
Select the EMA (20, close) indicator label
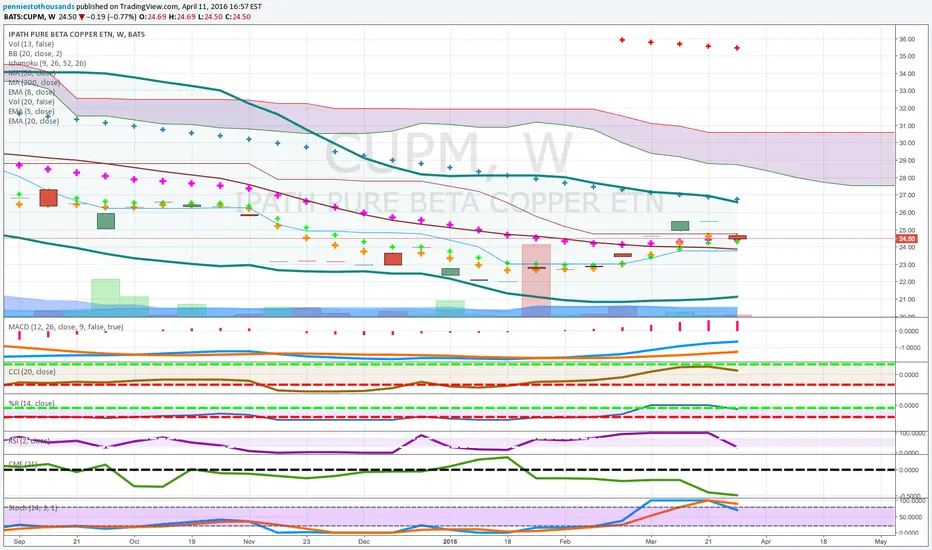34,121
